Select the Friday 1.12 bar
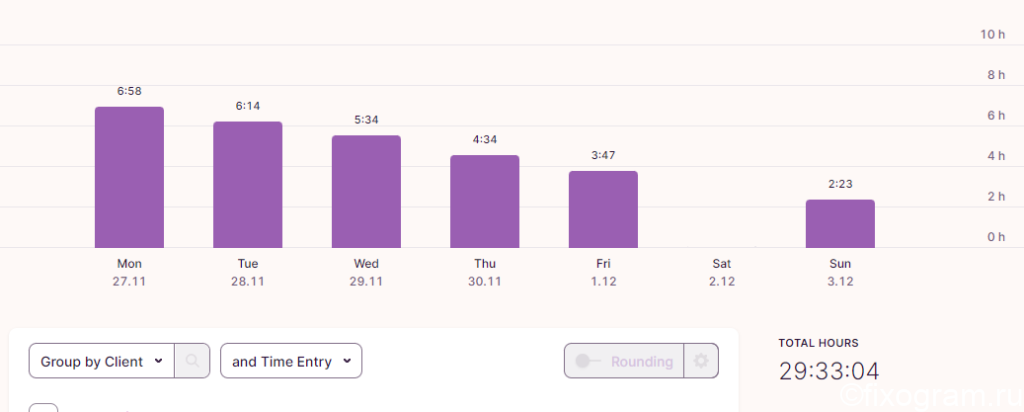The image size is (1024, 412). [x=603, y=209]
